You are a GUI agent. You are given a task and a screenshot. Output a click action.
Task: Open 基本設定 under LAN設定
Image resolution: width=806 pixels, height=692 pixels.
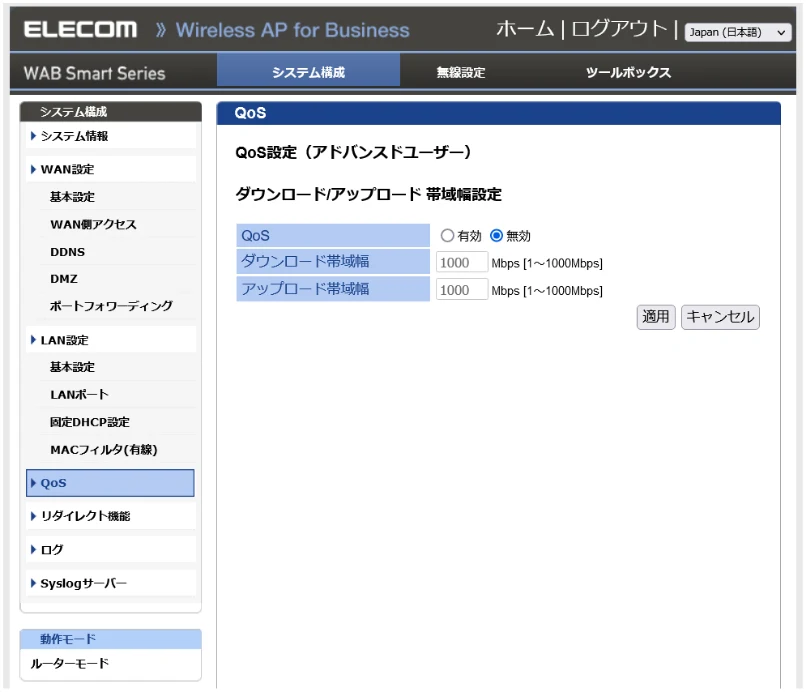point(72,367)
